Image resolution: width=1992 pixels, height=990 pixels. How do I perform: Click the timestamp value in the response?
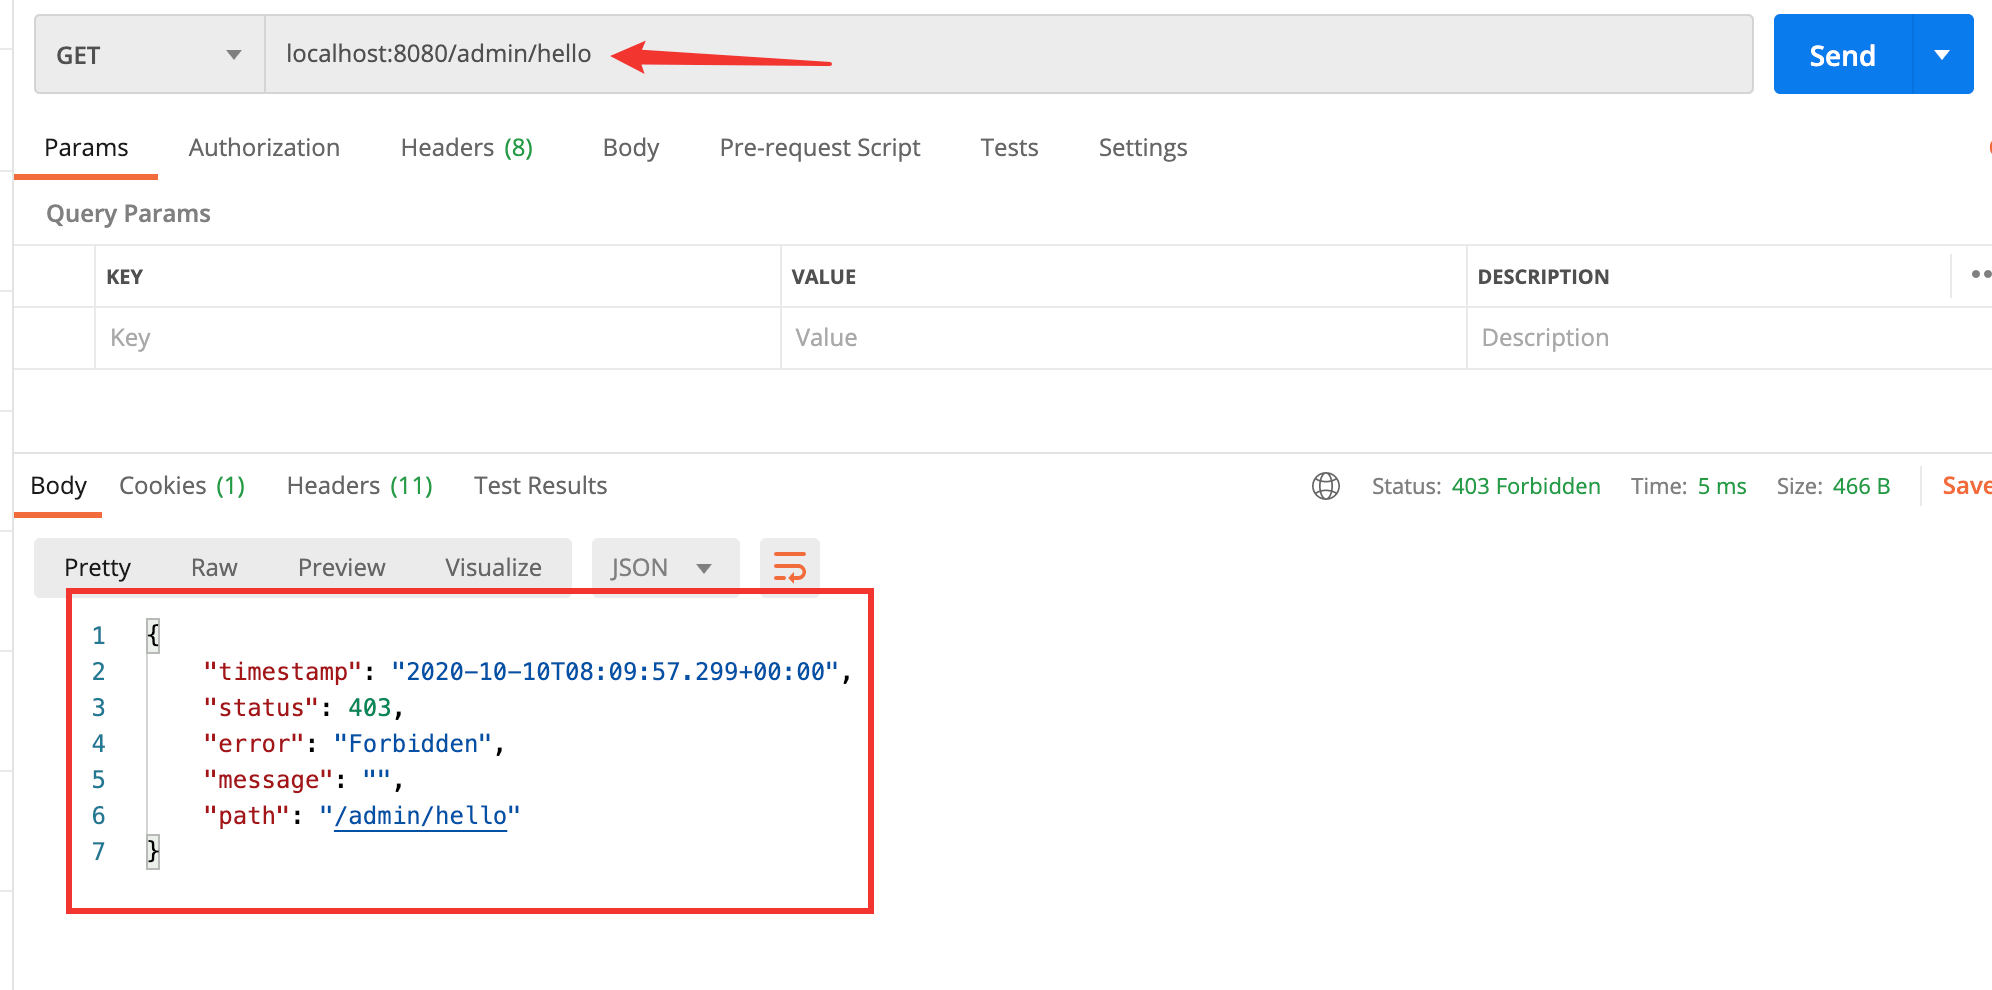tap(615, 672)
